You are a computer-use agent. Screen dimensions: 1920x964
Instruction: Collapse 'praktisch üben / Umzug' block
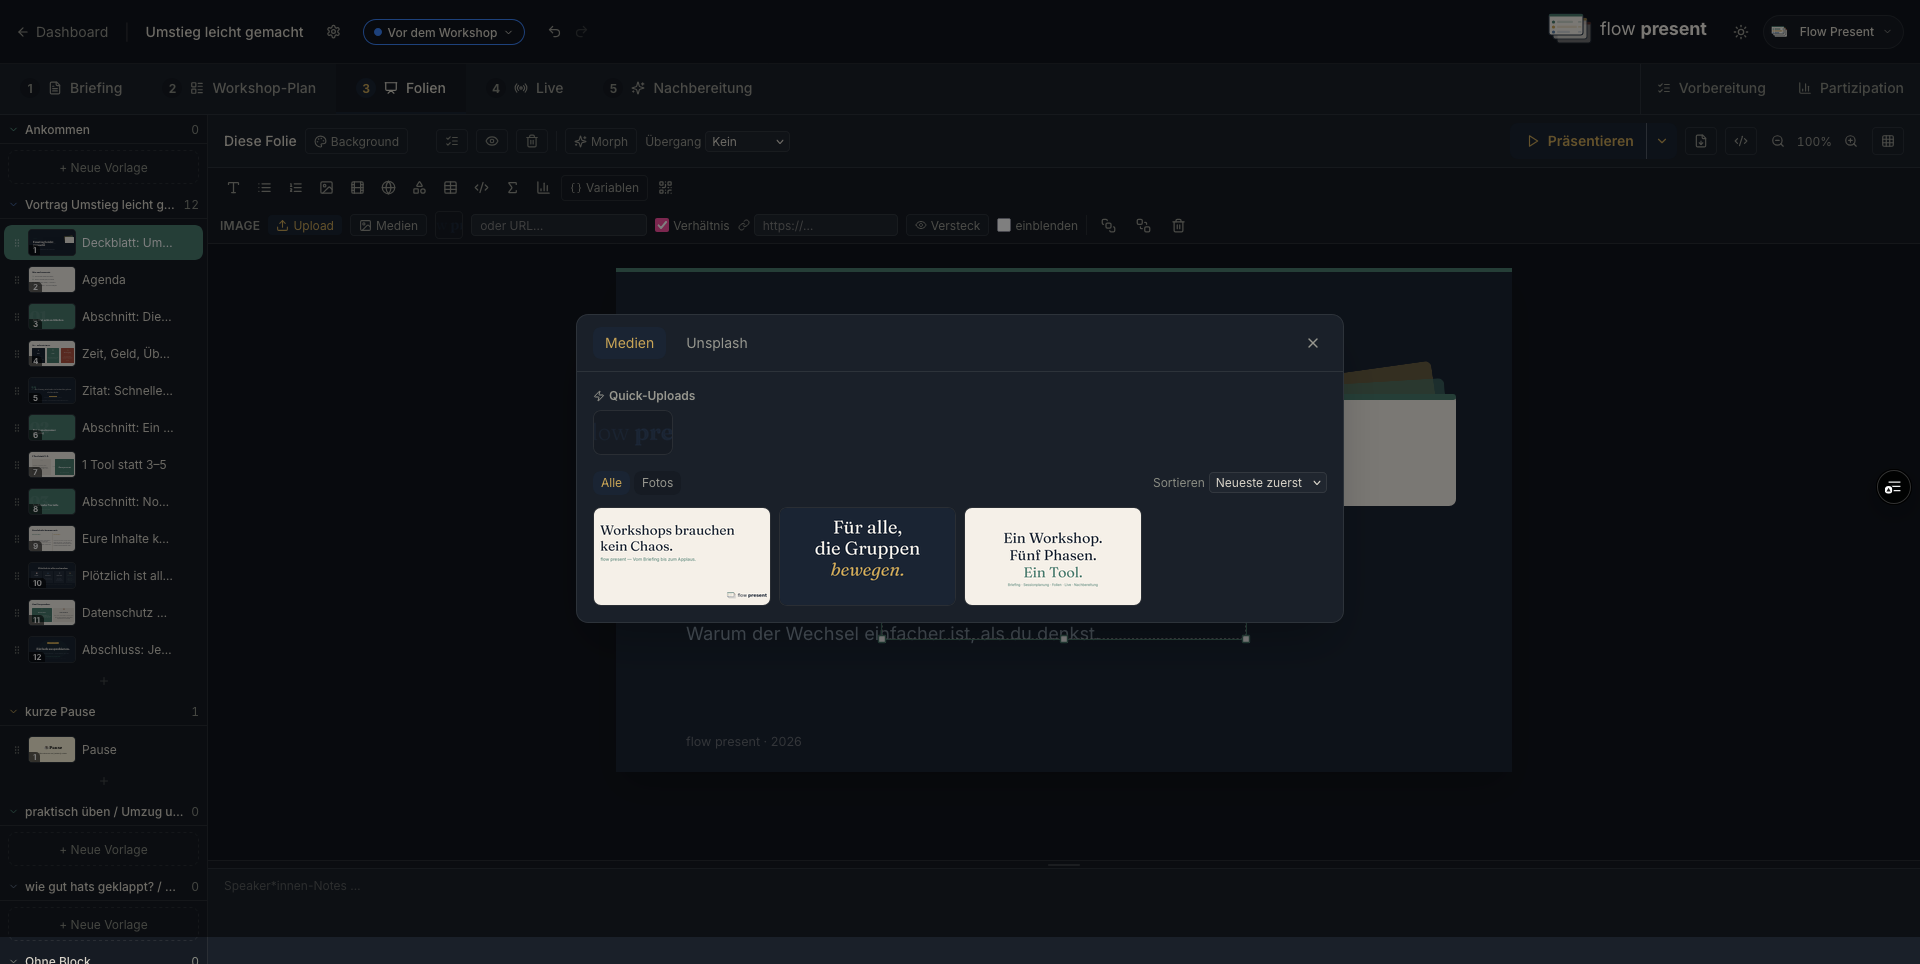(14, 812)
